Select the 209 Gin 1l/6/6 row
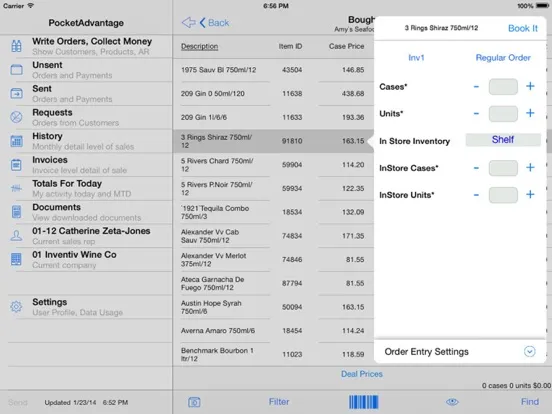Image resolution: width=552 pixels, height=414 pixels. [273, 117]
